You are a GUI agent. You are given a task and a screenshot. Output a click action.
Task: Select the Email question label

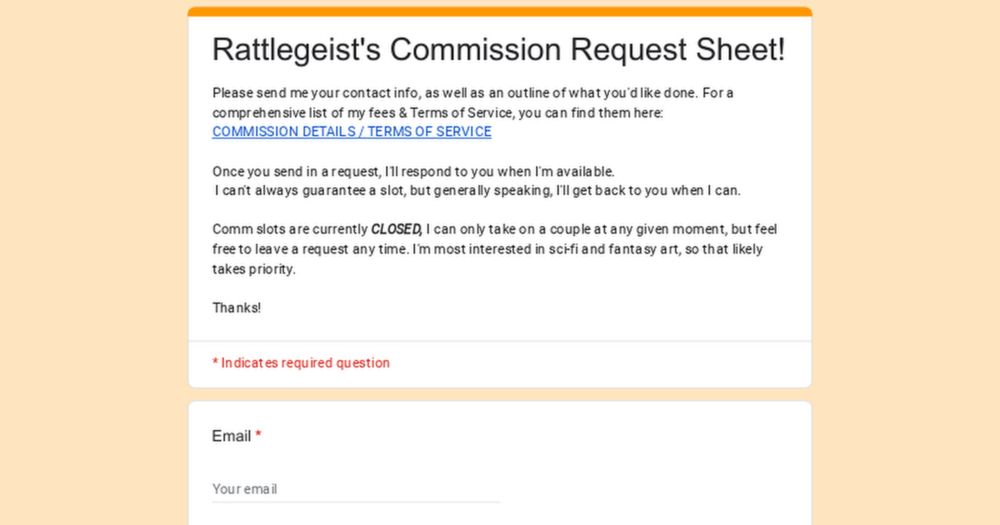pyautogui.click(x=231, y=436)
